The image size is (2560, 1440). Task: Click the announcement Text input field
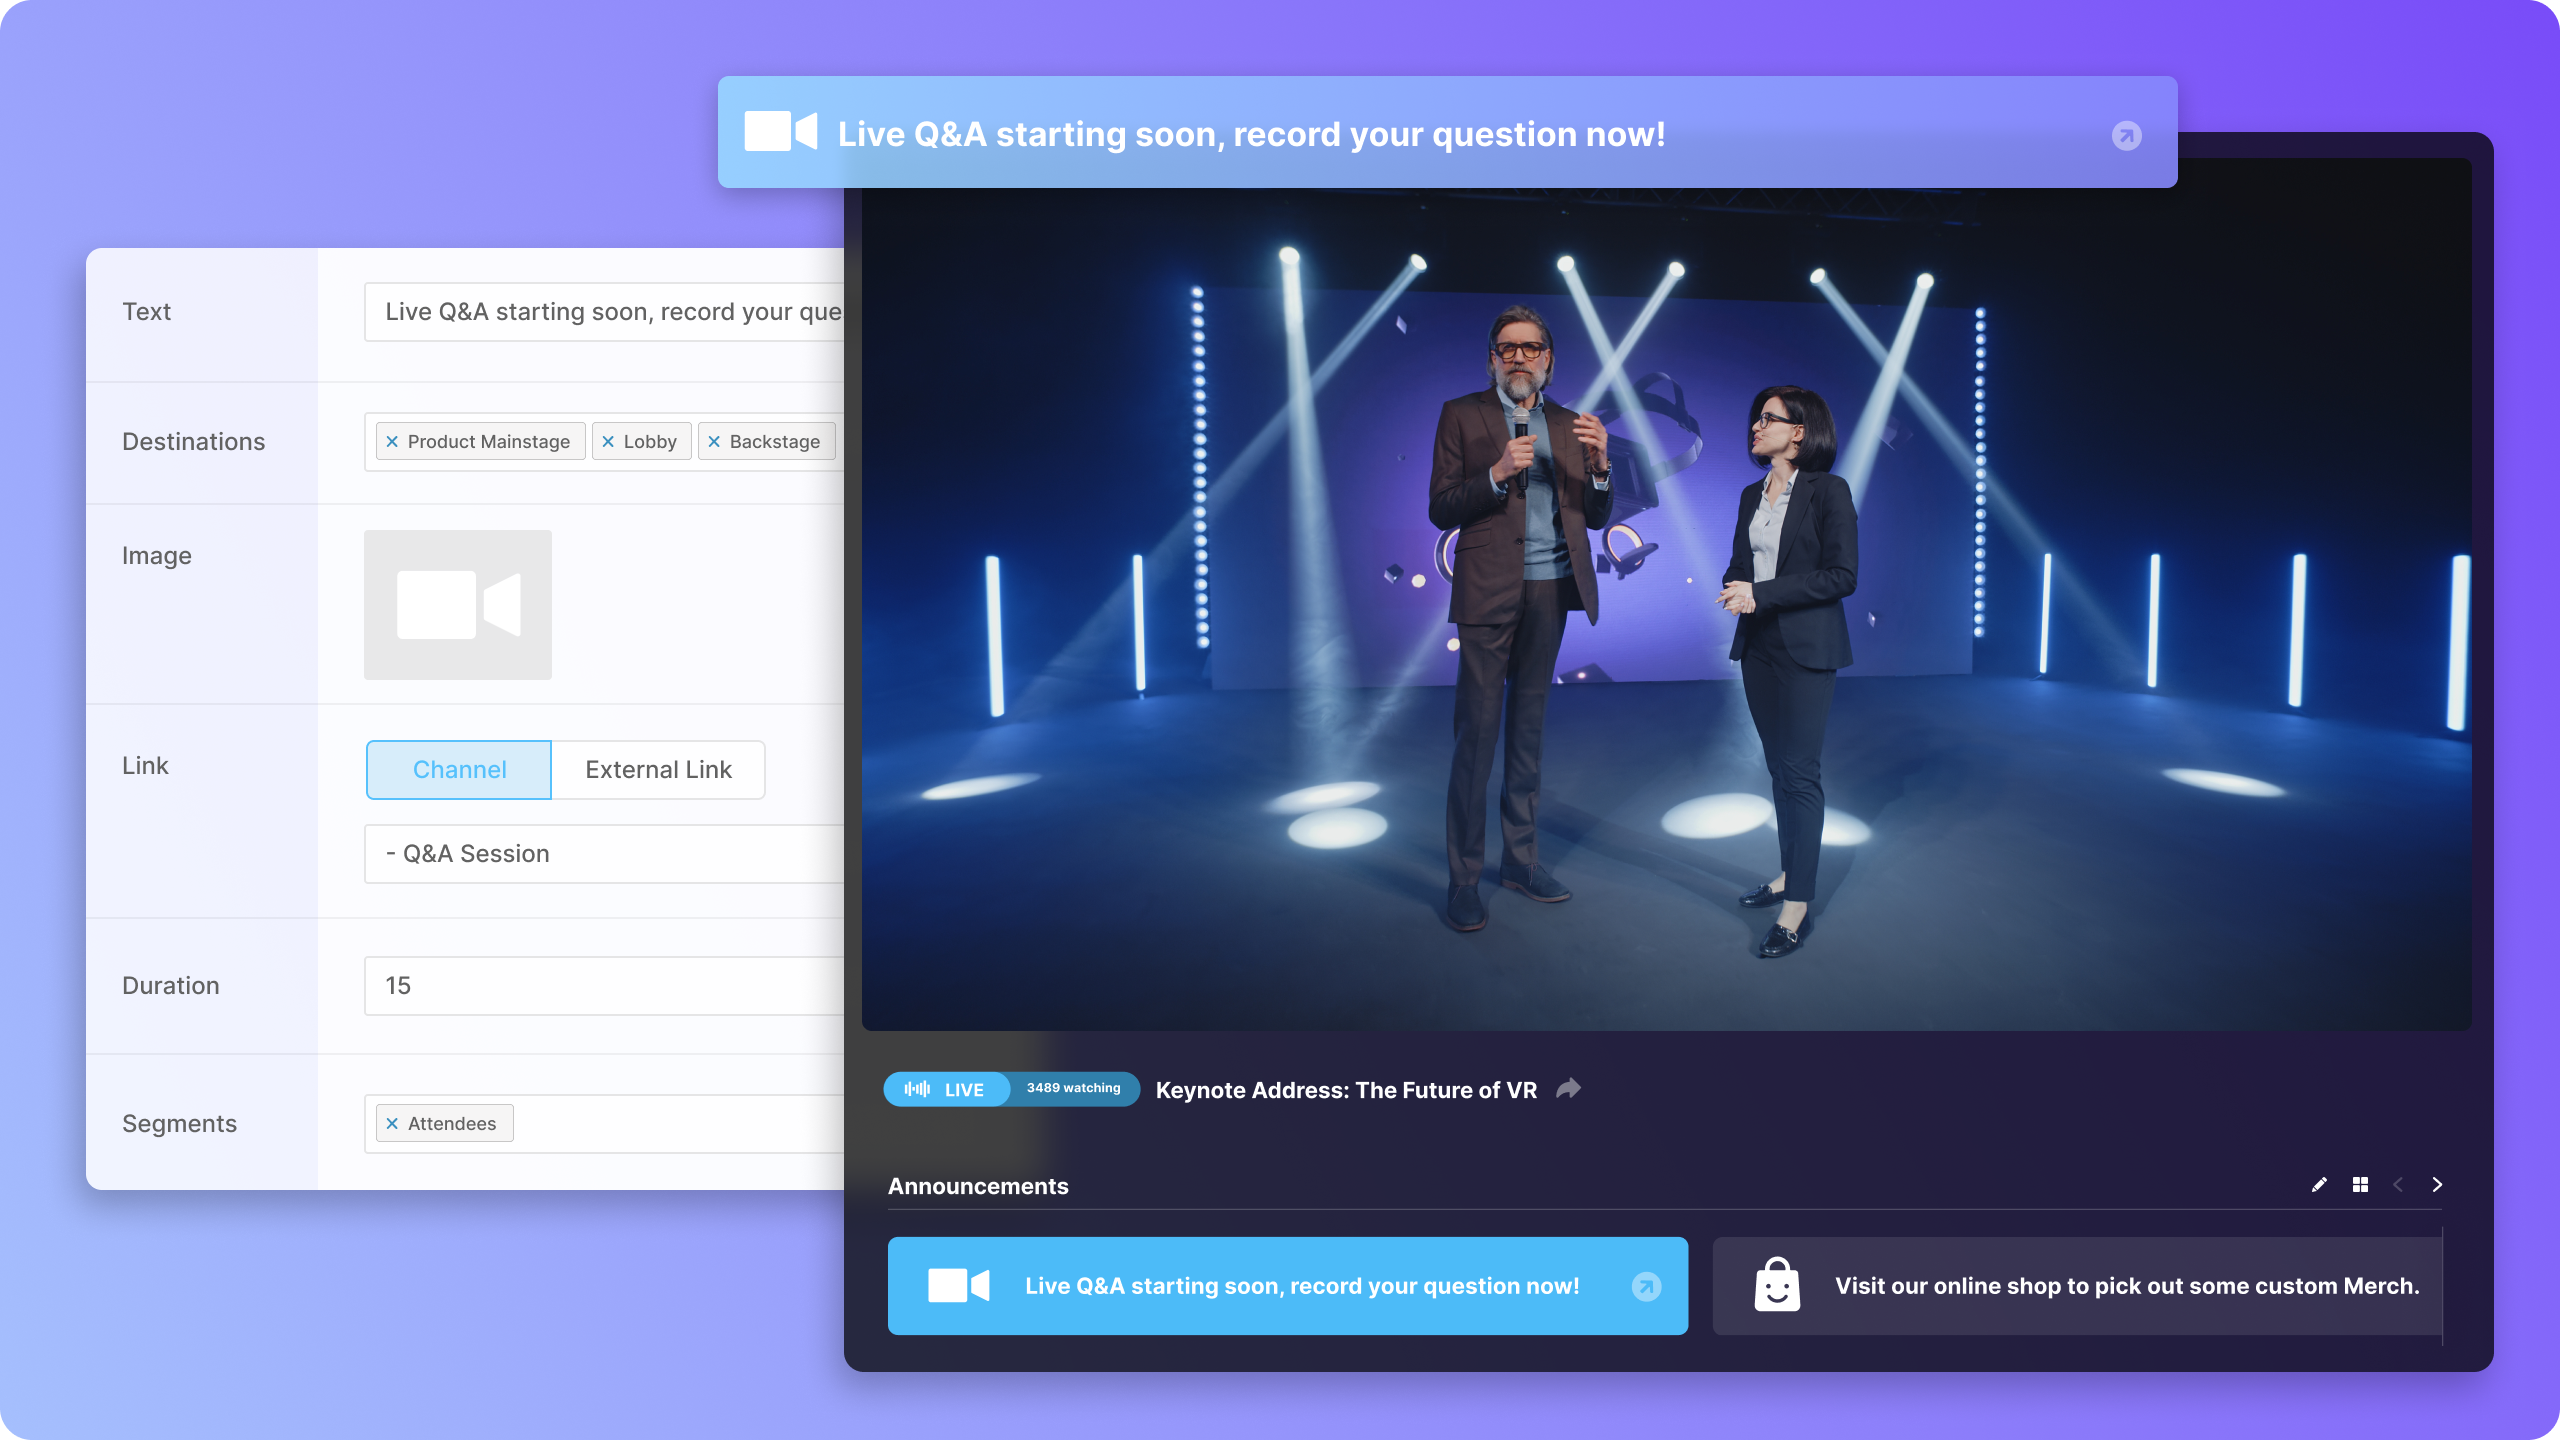pyautogui.click(x=604, y=312)
